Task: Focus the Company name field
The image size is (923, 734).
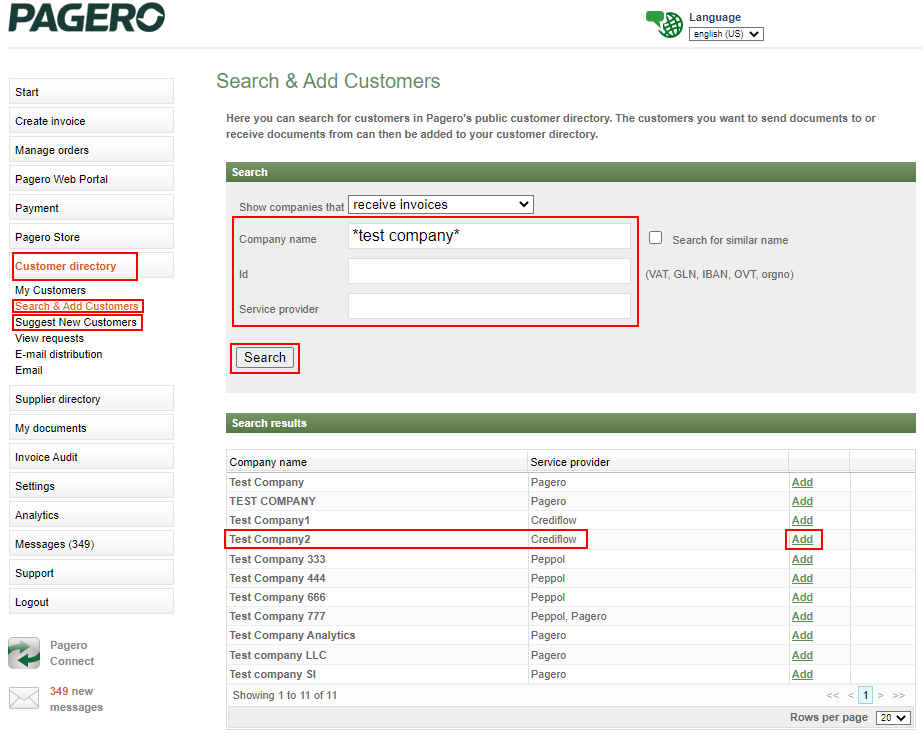Action: [x=489, y=236]
